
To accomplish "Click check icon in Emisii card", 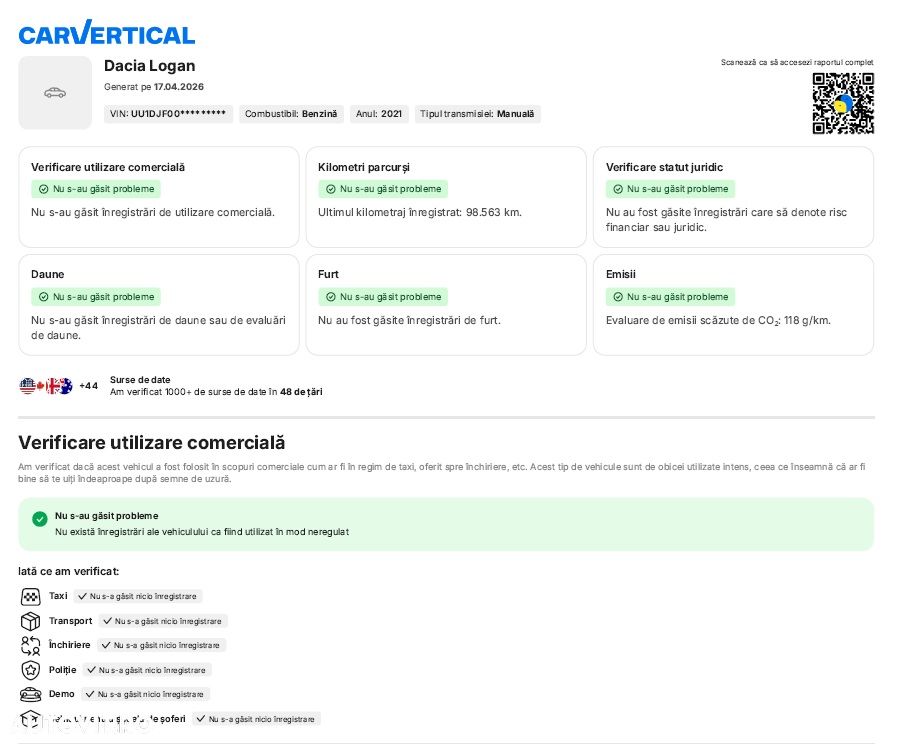I will [x=618, y=297].
